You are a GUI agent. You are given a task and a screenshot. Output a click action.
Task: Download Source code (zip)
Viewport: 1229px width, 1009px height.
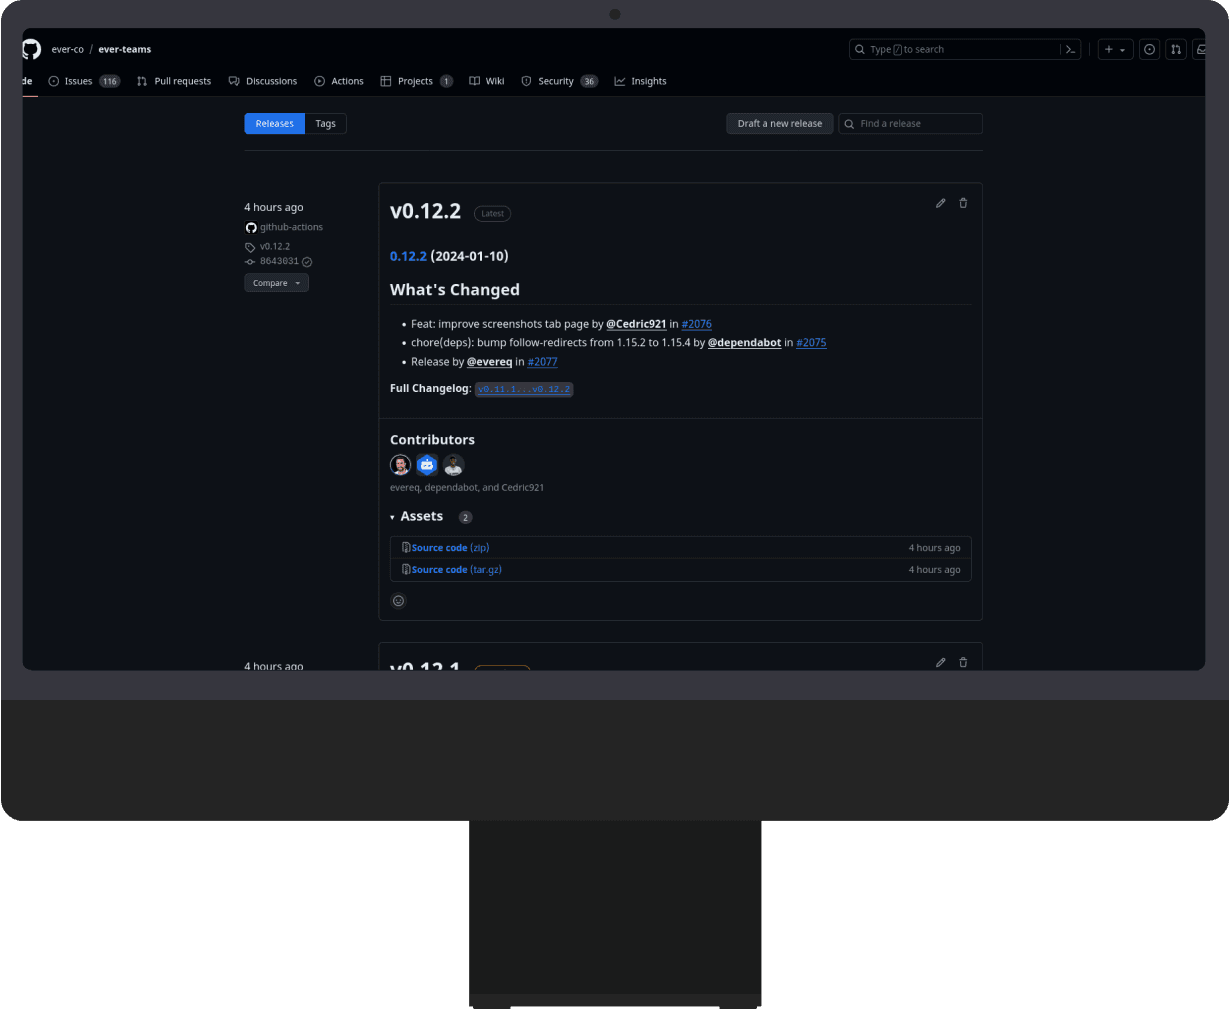(x=450, y=548)
